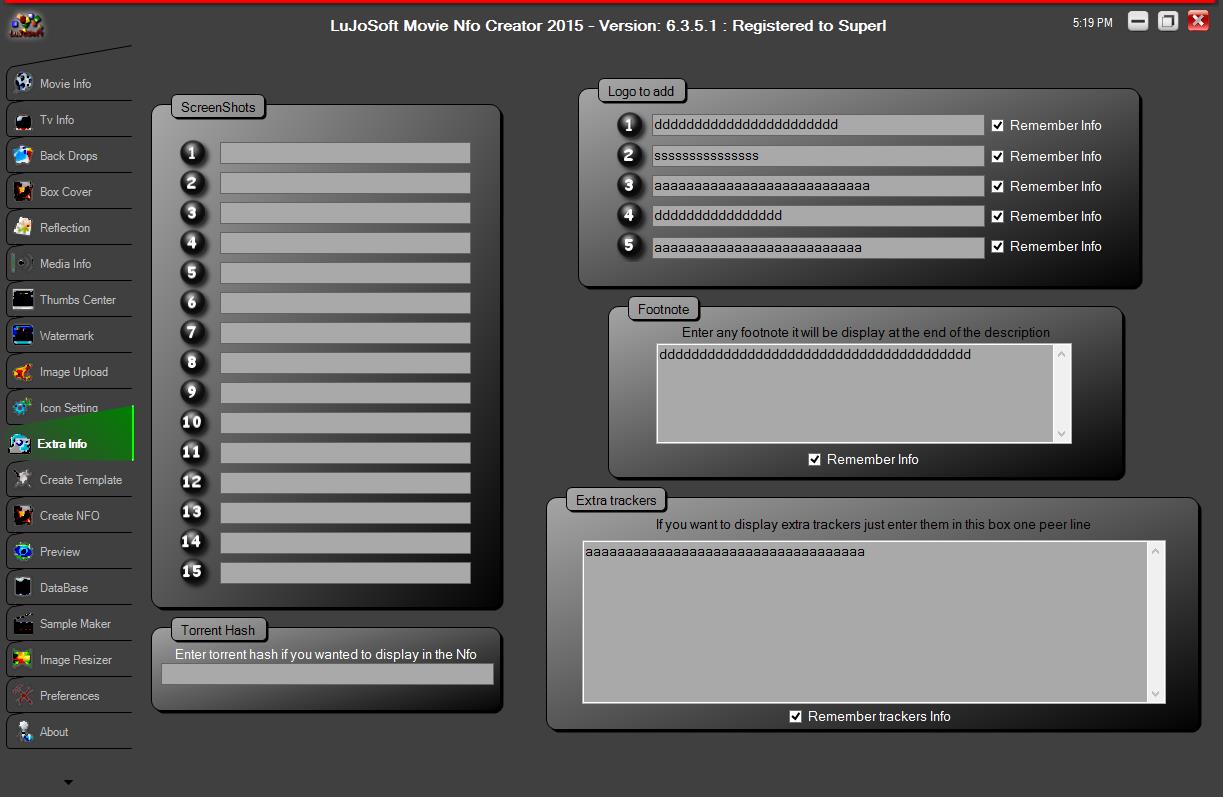Open the Movie Info sidebar icon
This screenshot has width=1223, height=797.
tap(23, 83)
